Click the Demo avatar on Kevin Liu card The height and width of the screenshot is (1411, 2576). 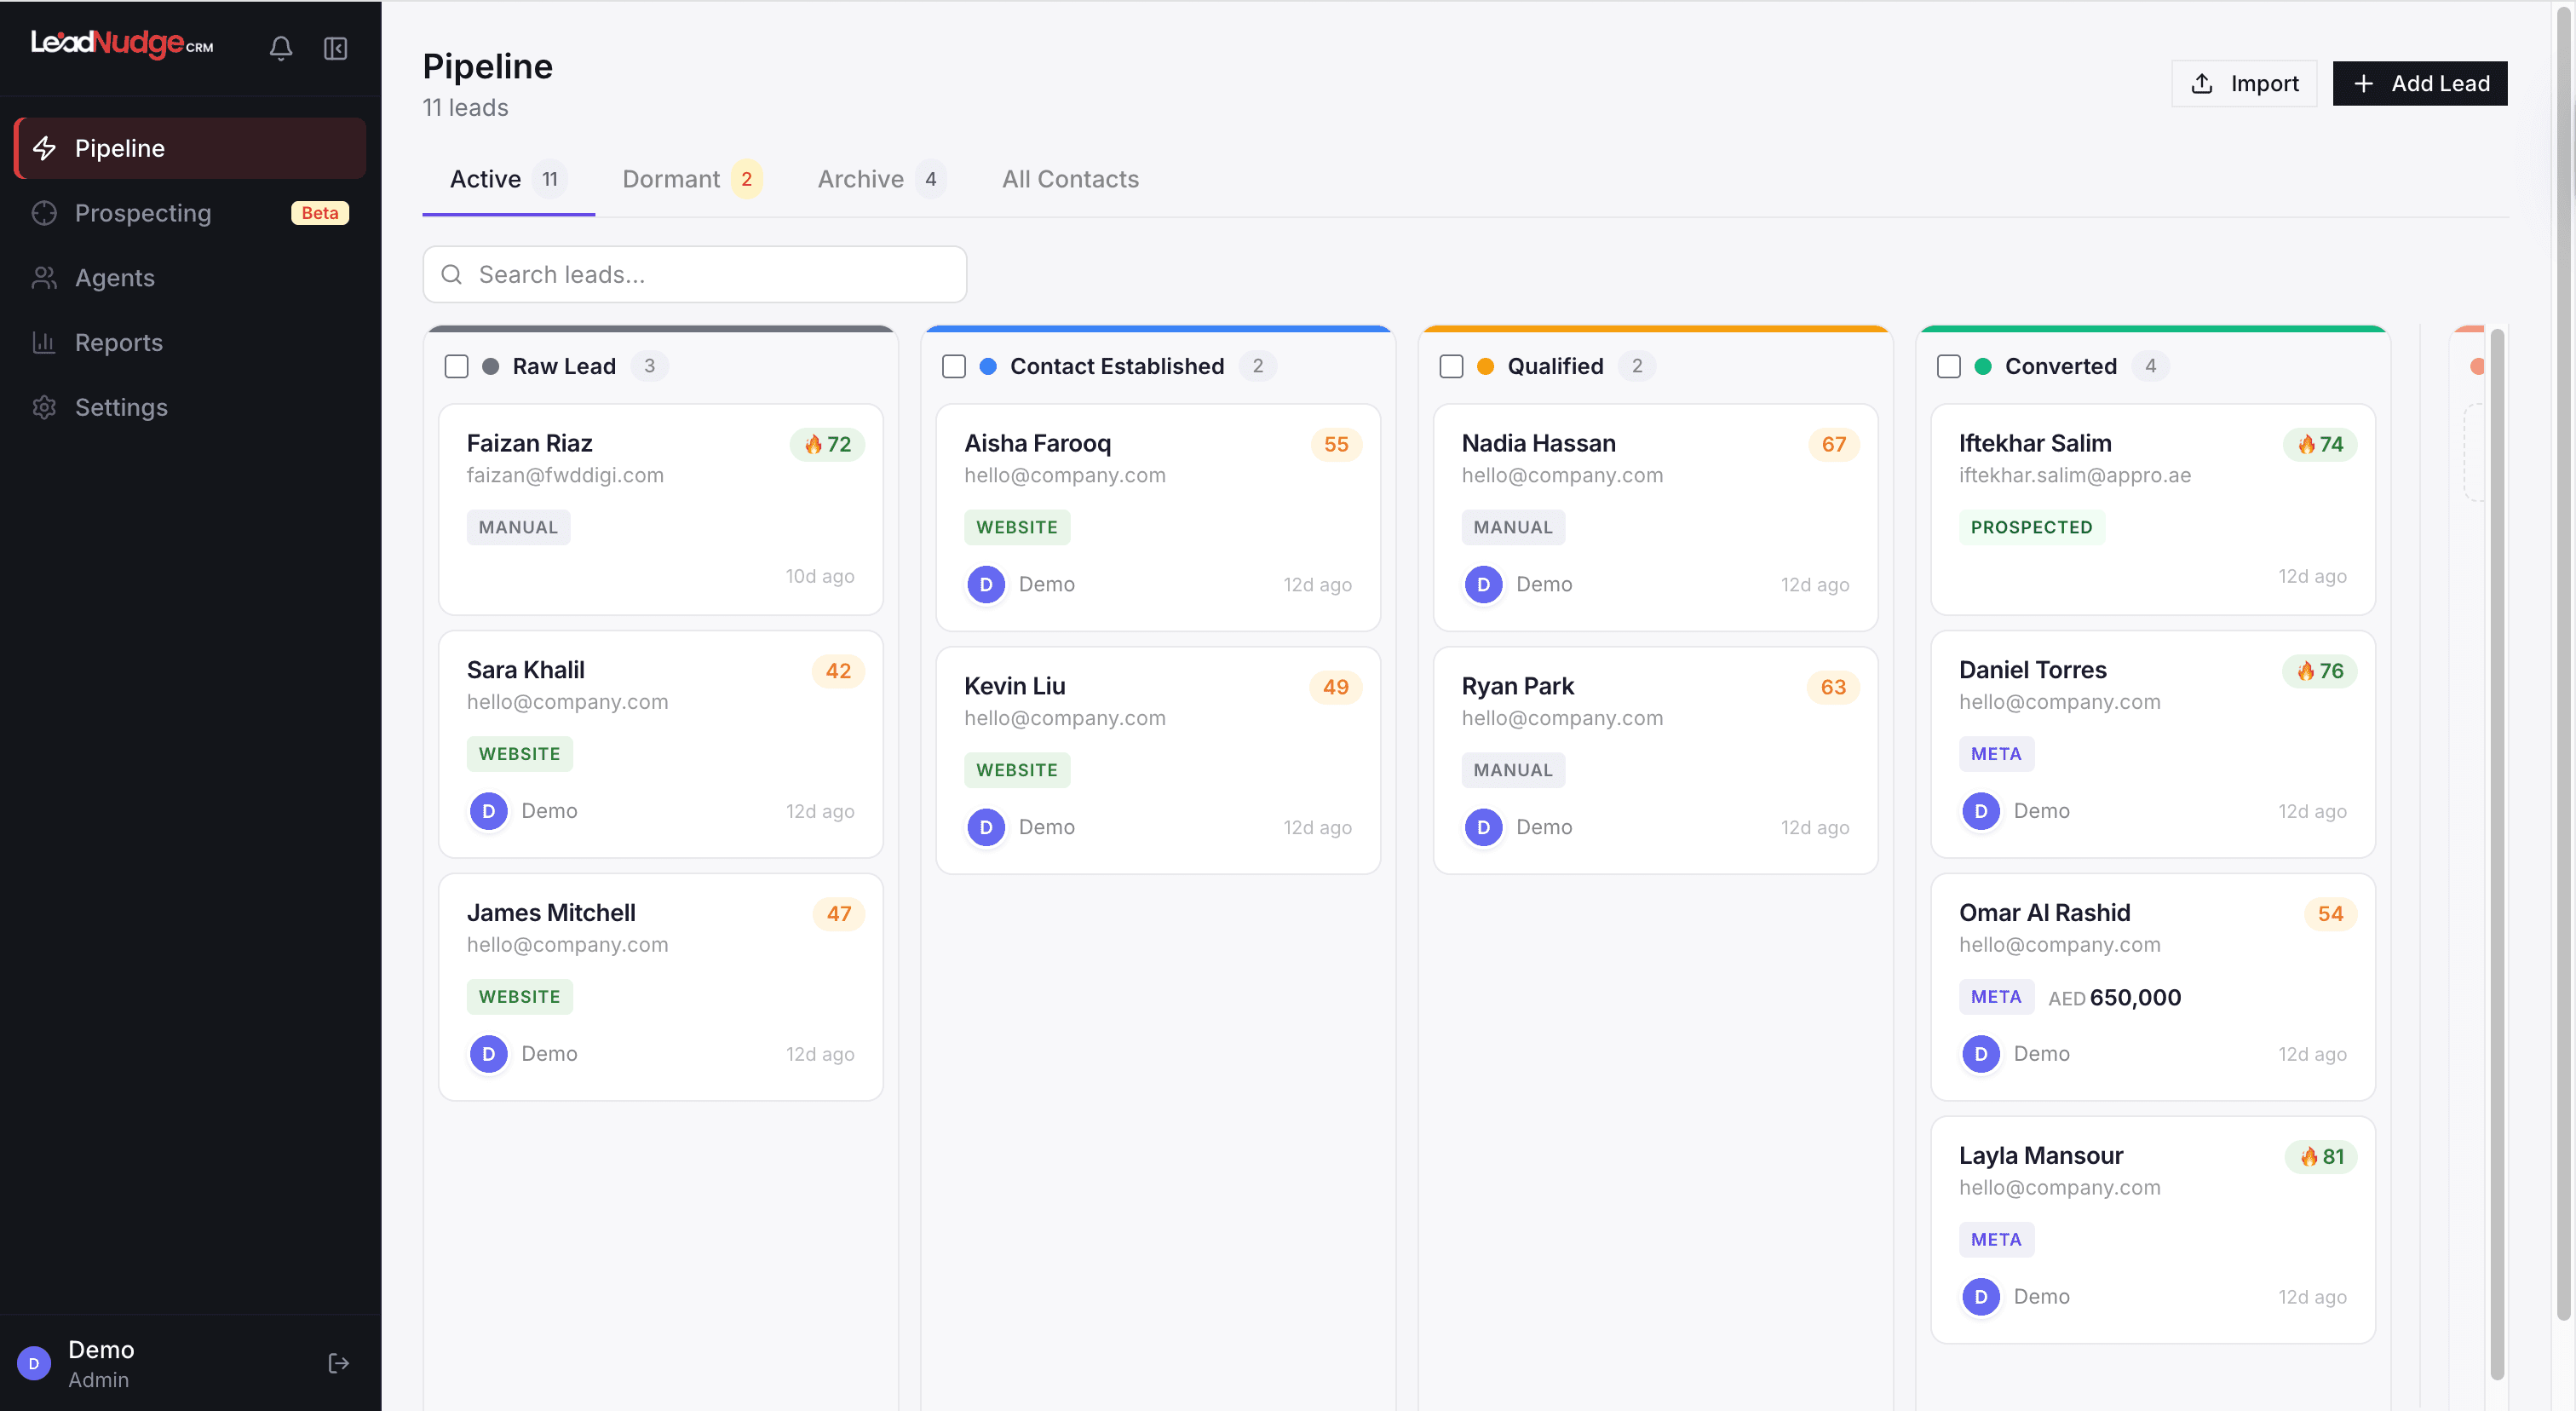pos(986,827)
